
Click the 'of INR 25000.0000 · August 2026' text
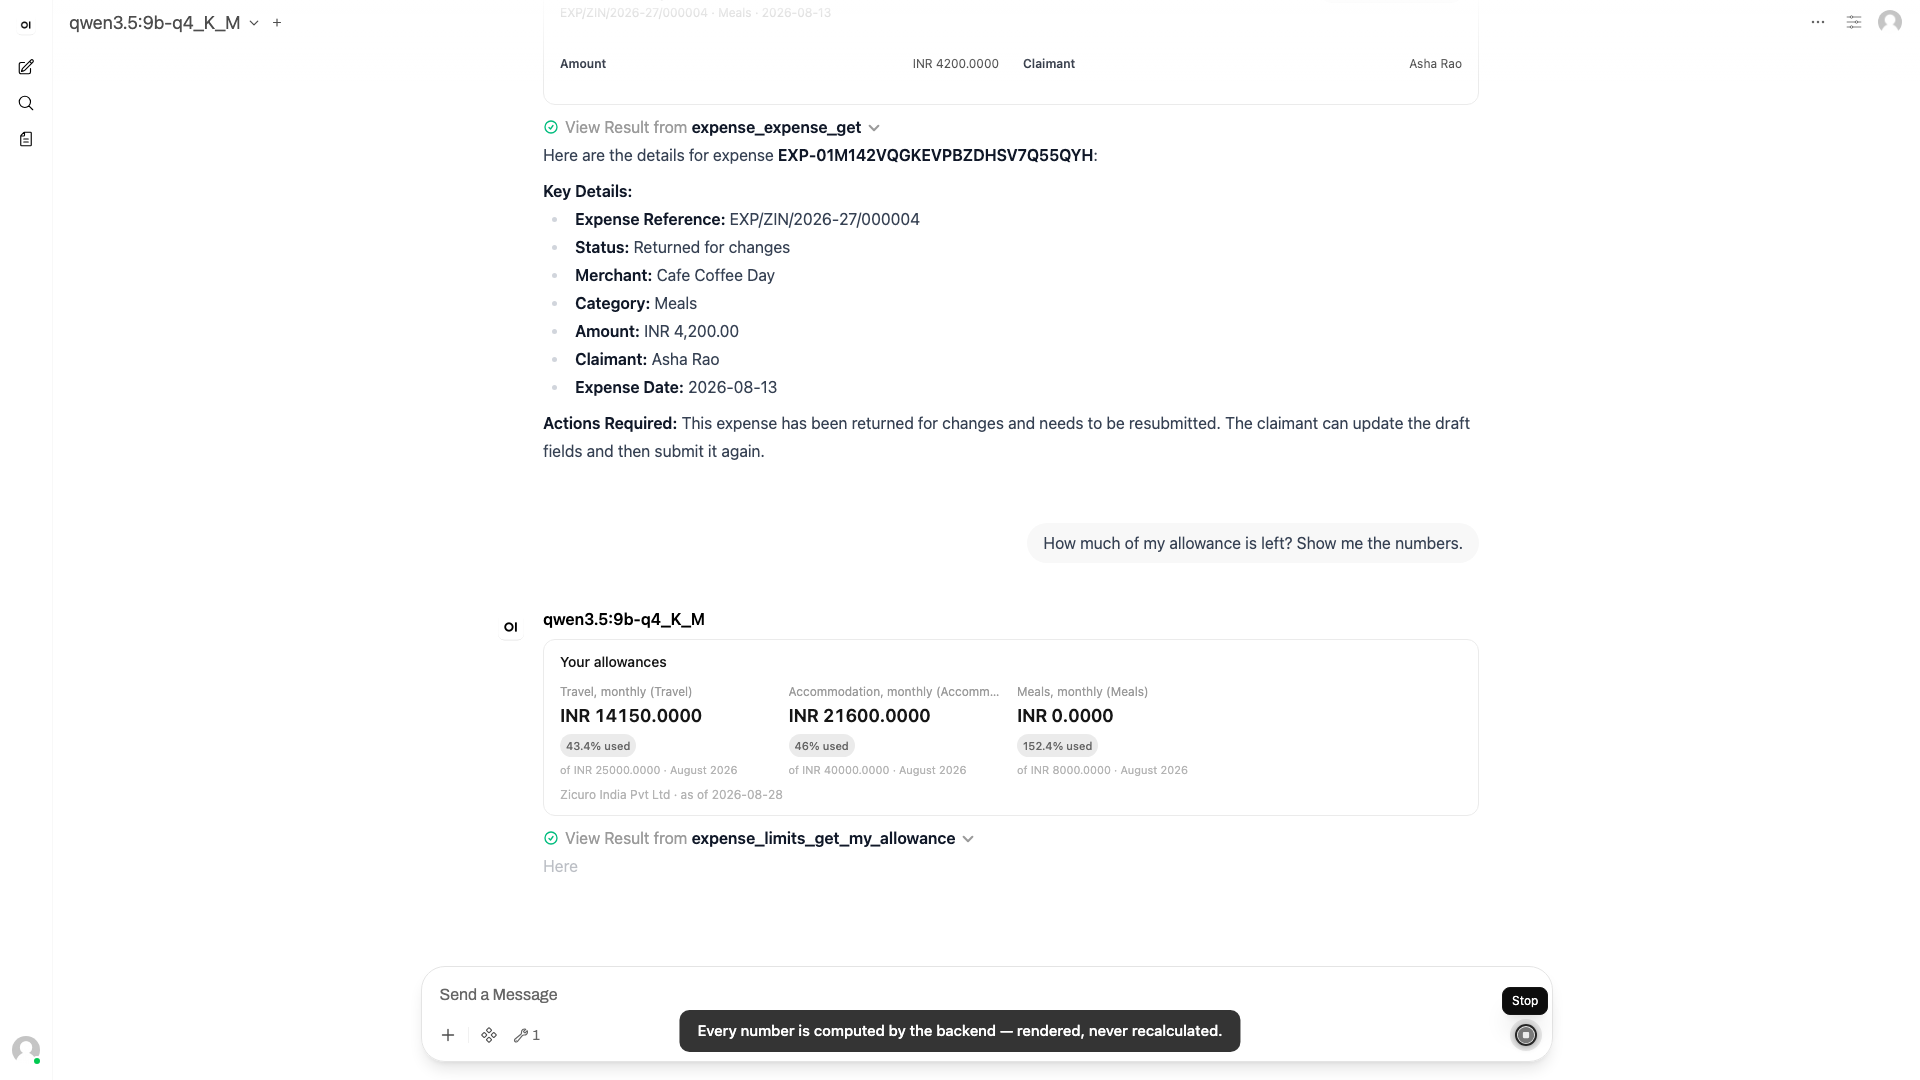[x=648, y=770]
